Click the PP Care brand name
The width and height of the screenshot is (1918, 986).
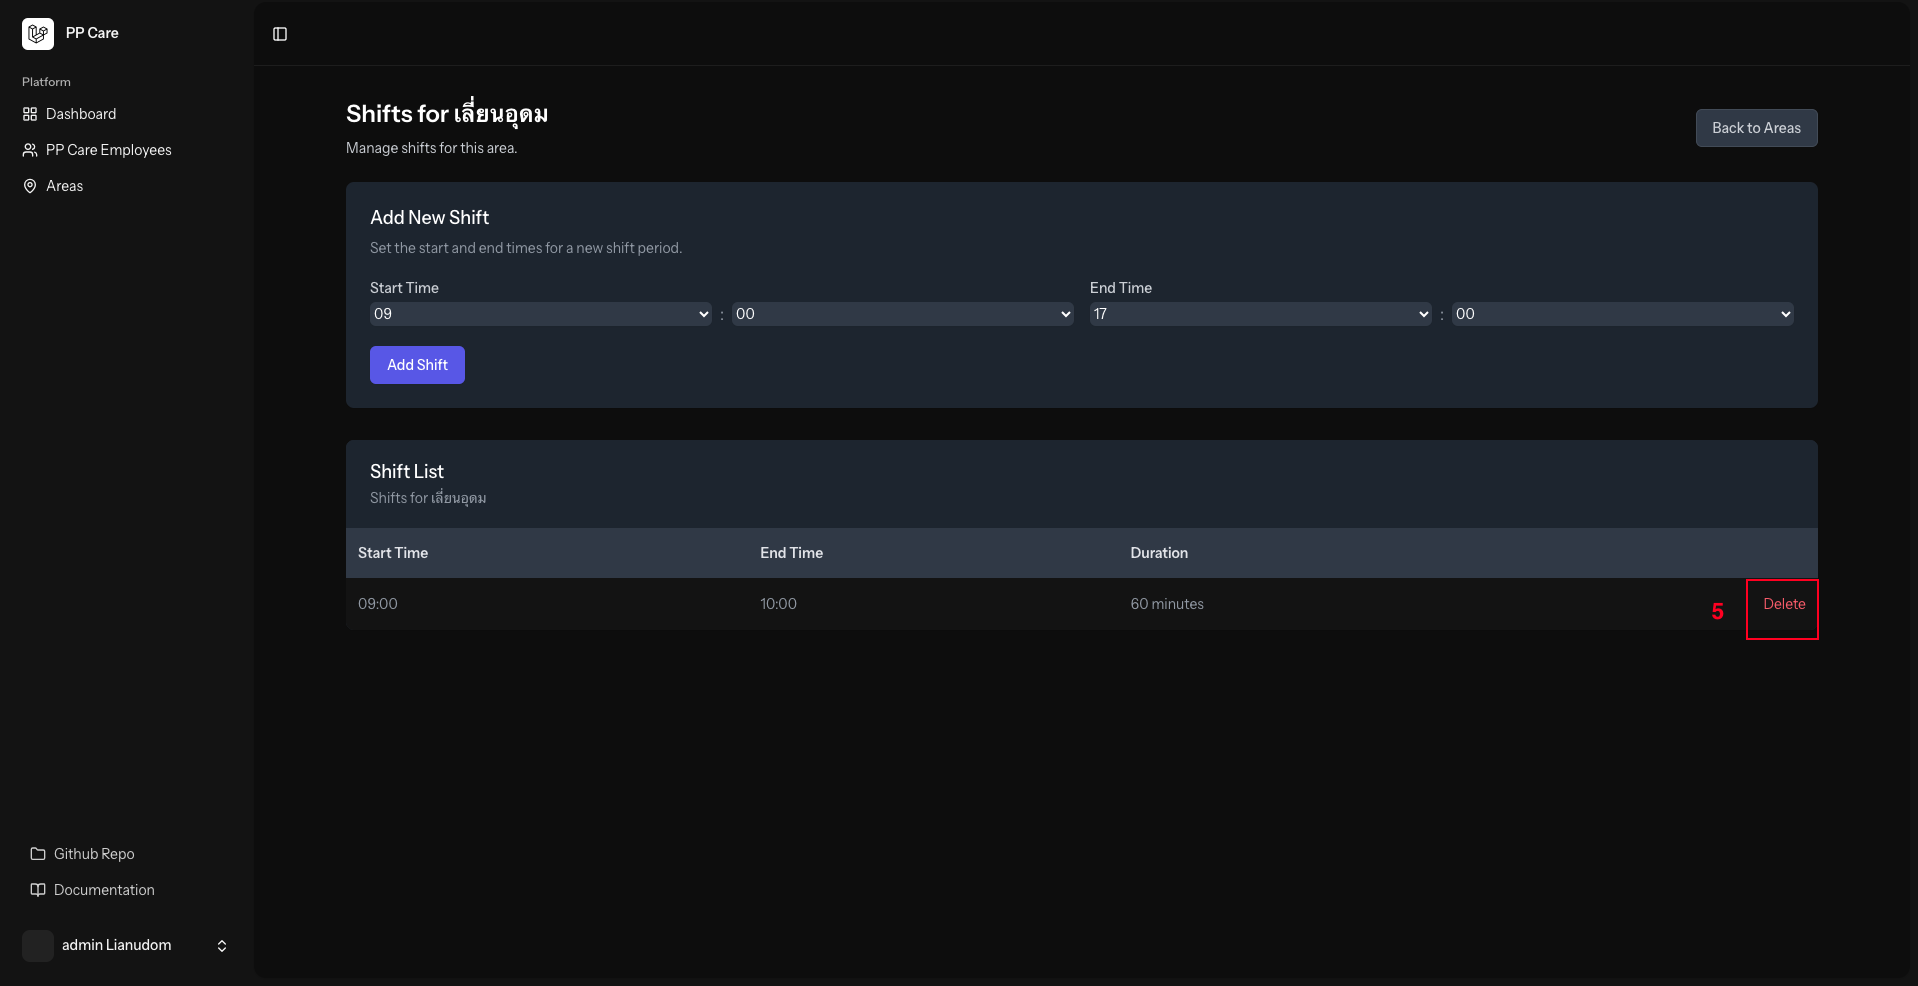click(92, 33)
